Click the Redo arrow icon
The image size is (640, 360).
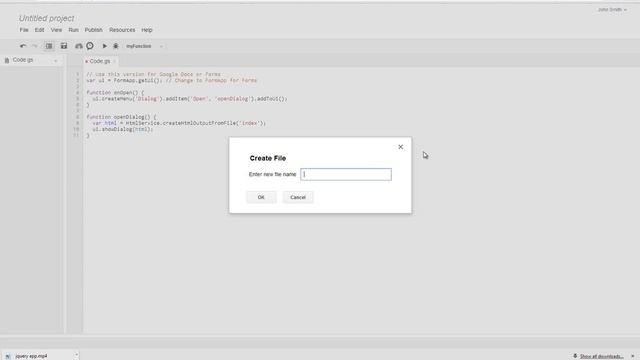35,46
